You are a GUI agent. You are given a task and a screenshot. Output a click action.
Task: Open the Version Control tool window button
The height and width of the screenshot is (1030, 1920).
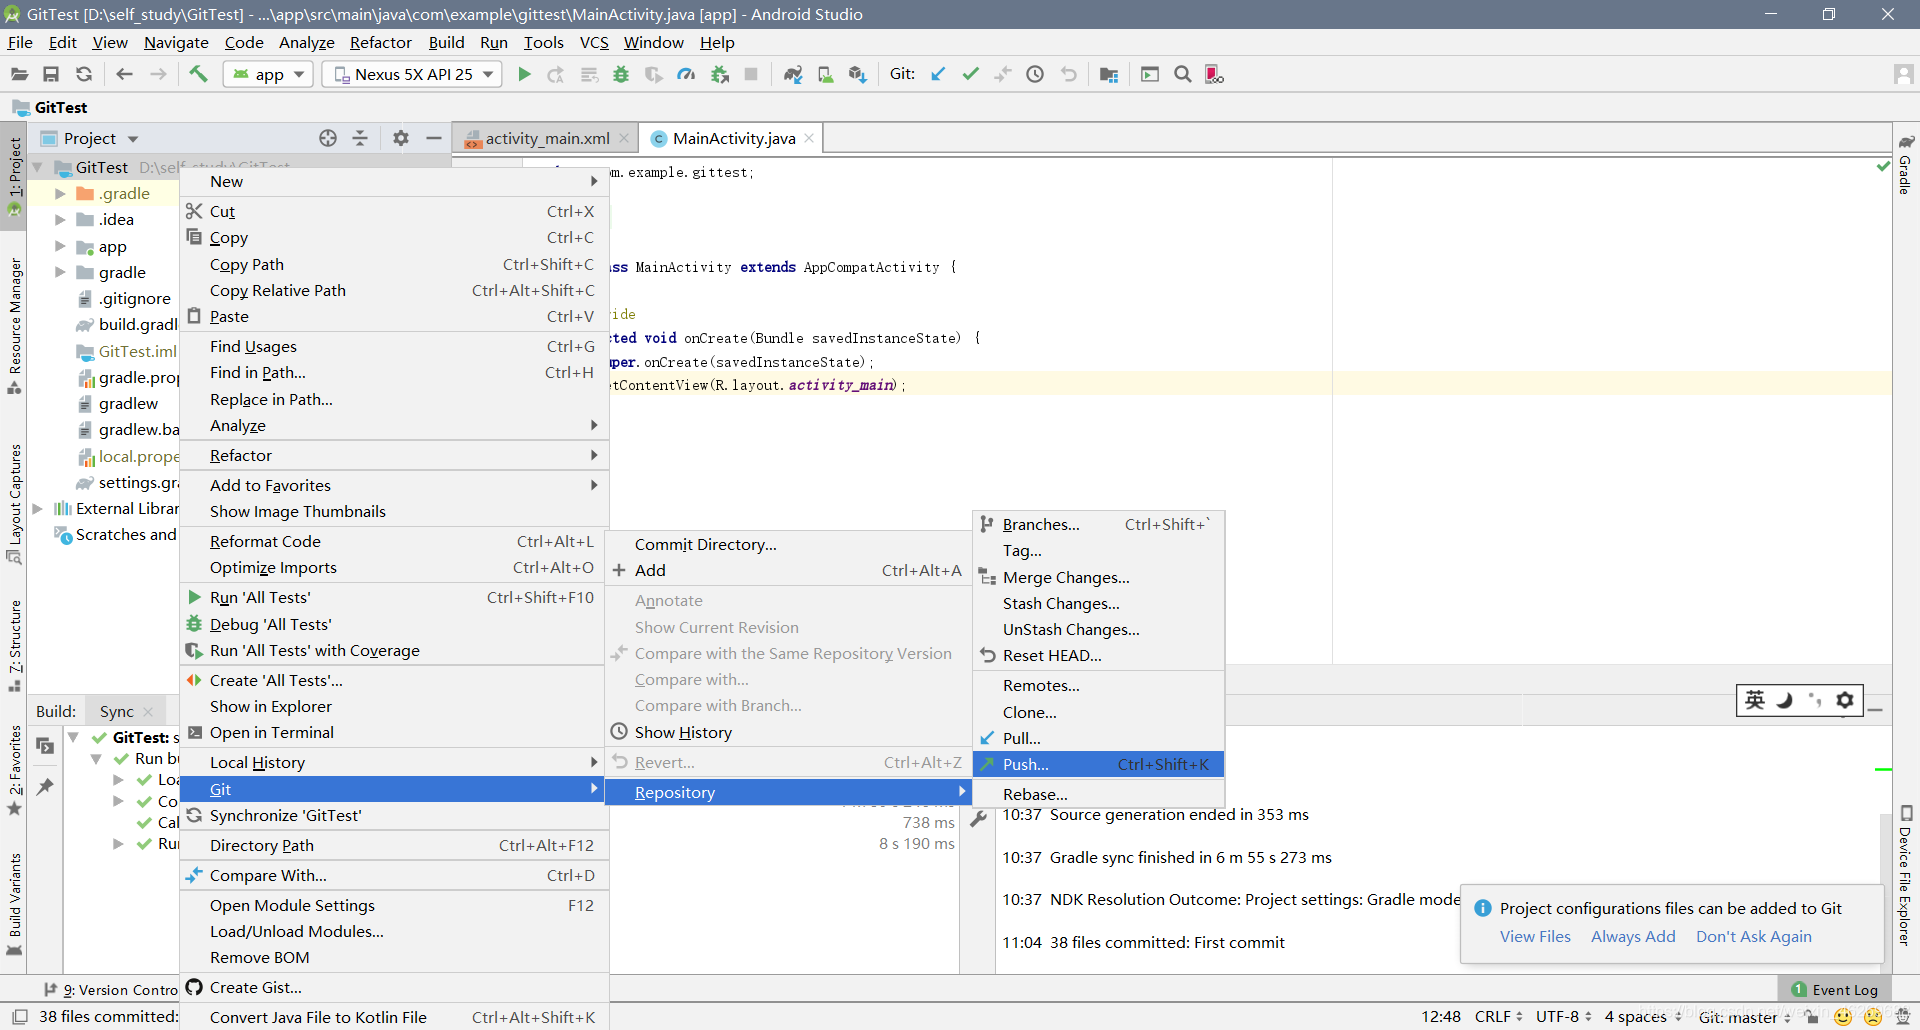pos(110,989)
